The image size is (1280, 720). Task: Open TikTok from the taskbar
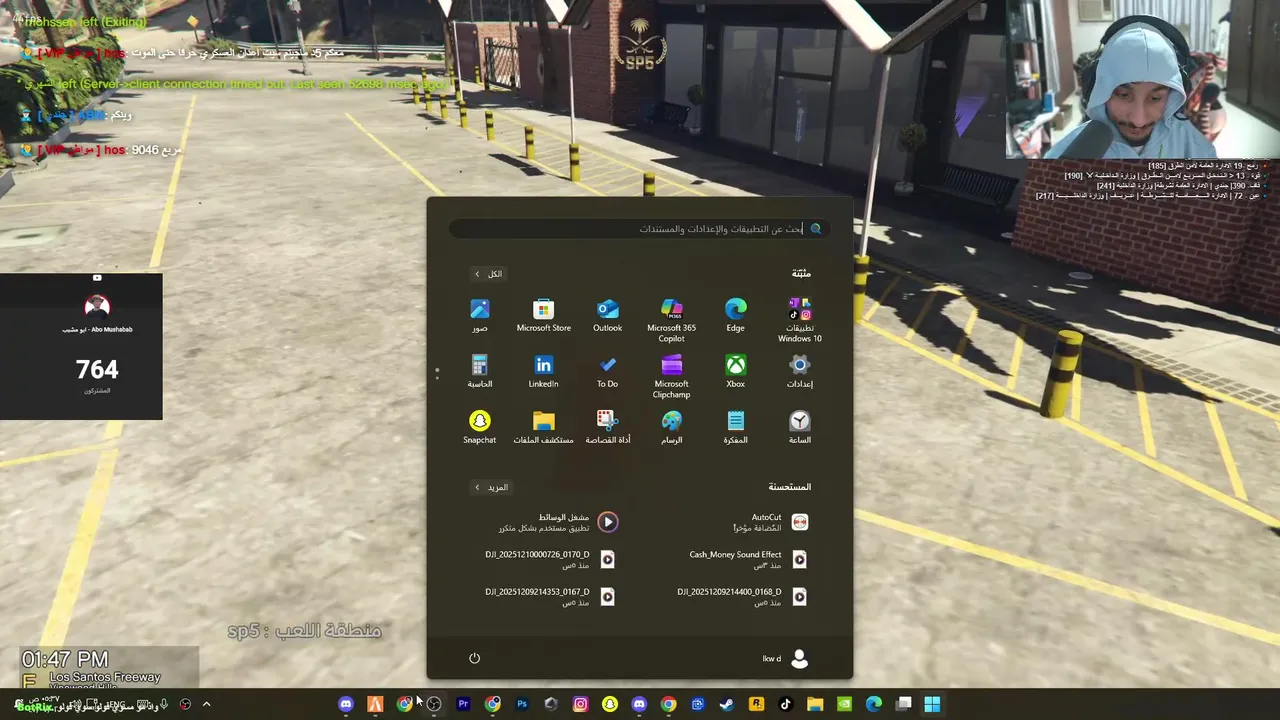point(786,704)
